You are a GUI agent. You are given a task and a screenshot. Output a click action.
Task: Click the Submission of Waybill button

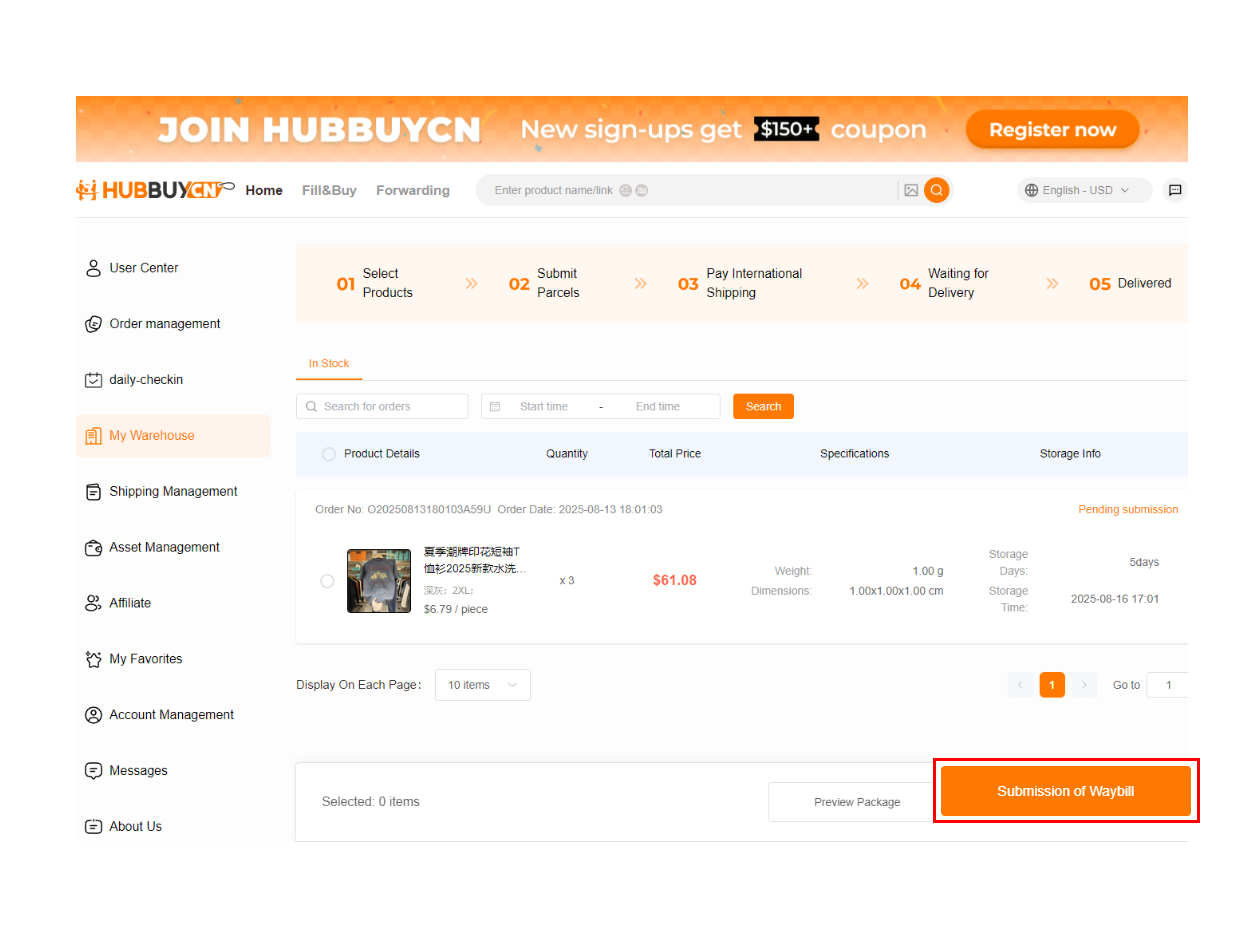pyautogui.click(x=1065, y=791)
